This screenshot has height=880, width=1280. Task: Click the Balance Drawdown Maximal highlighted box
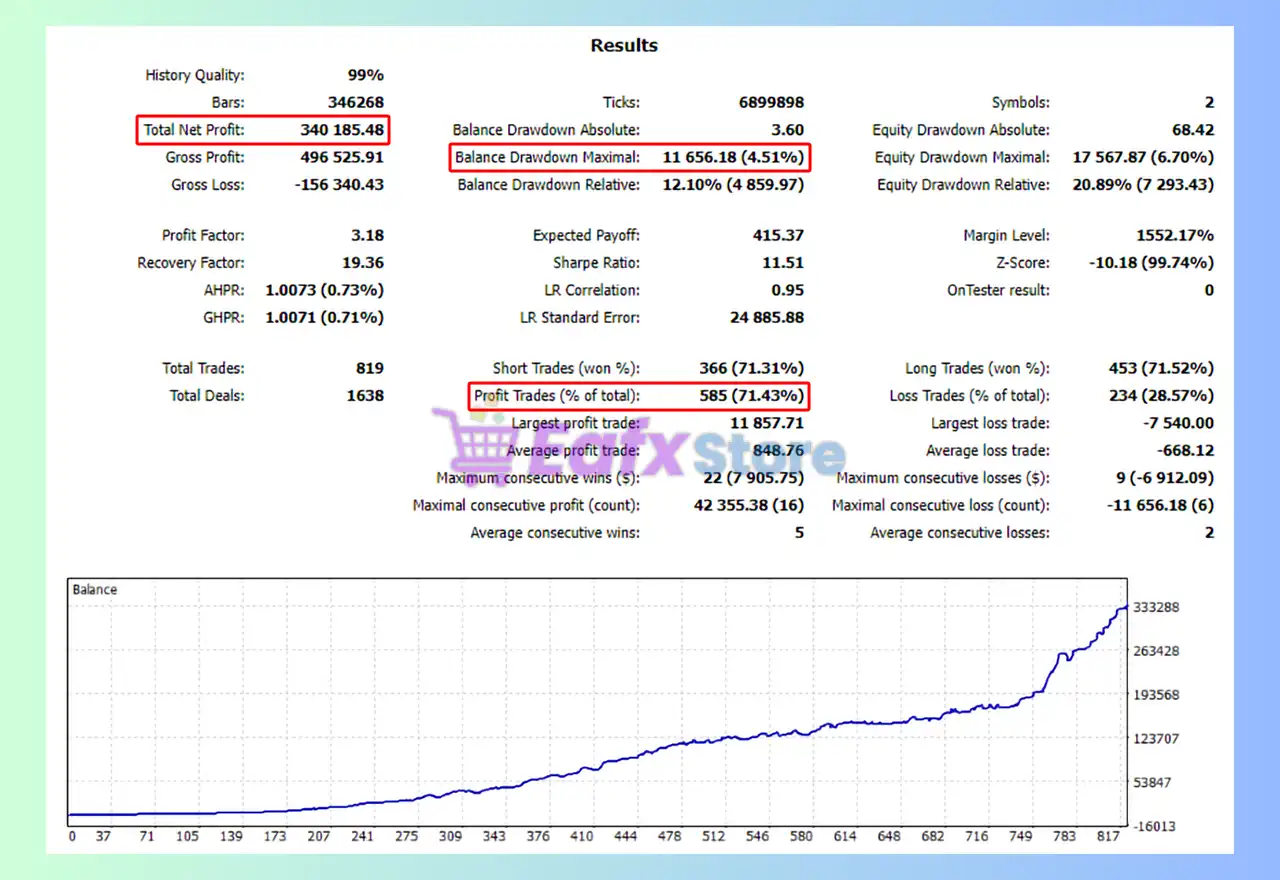click(628, 157)
